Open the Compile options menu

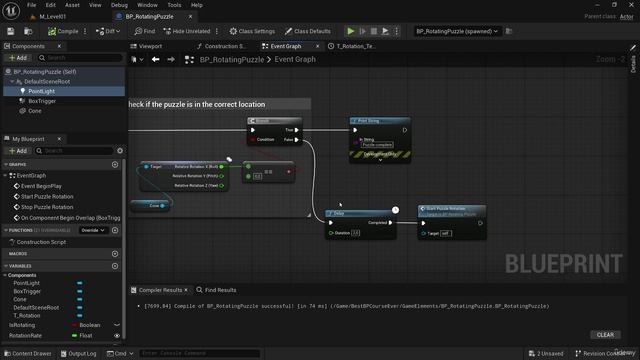(x=85, y=31)
